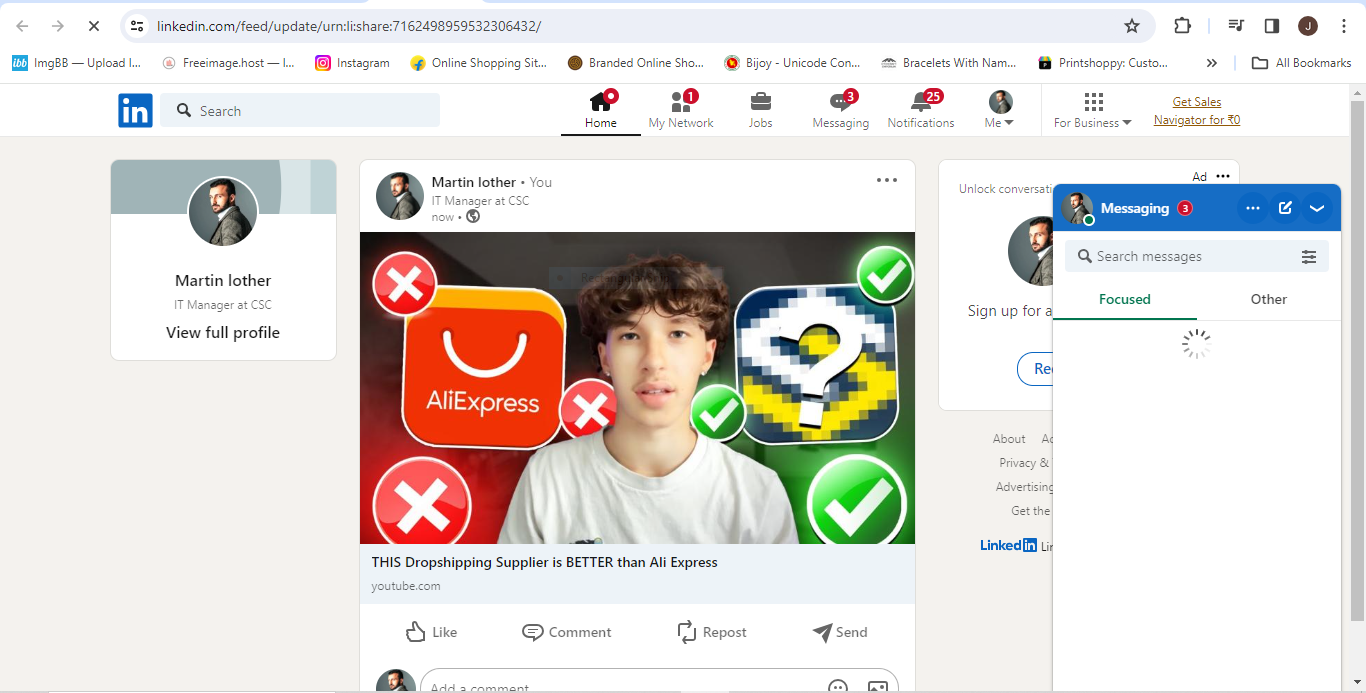Expand the Me profile menu
The image size is (1366, 693).
point(1000,109)
